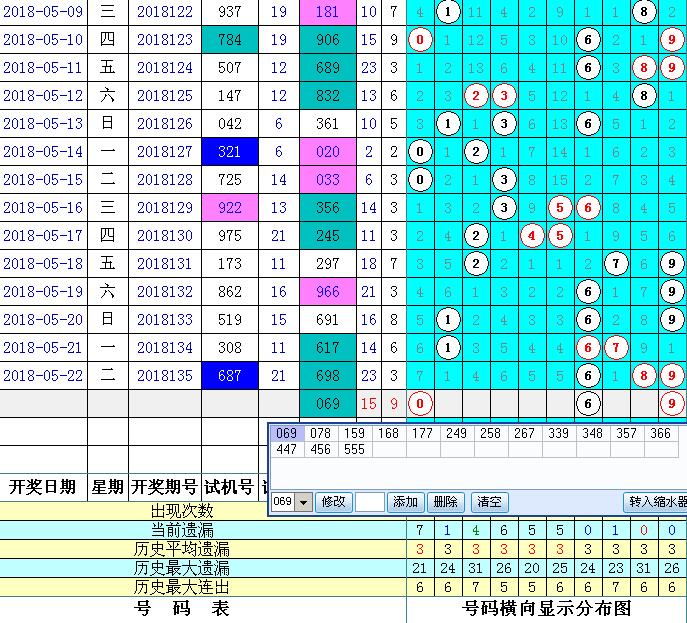
Task: Select number 456 in the number list
Action: pos(320,449)
